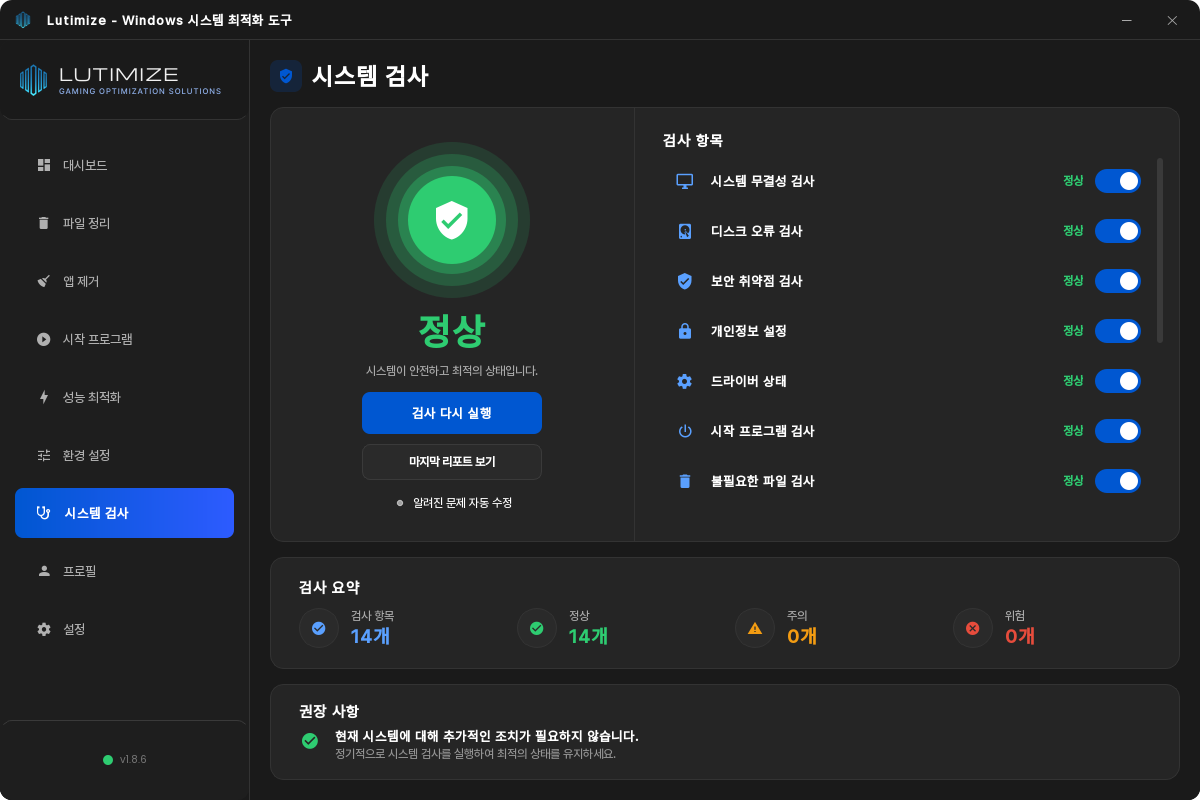This screenshot has height=800, width=1200.
Task: Minimize the Lutimize window
Action: click(x=1127, y=20)
